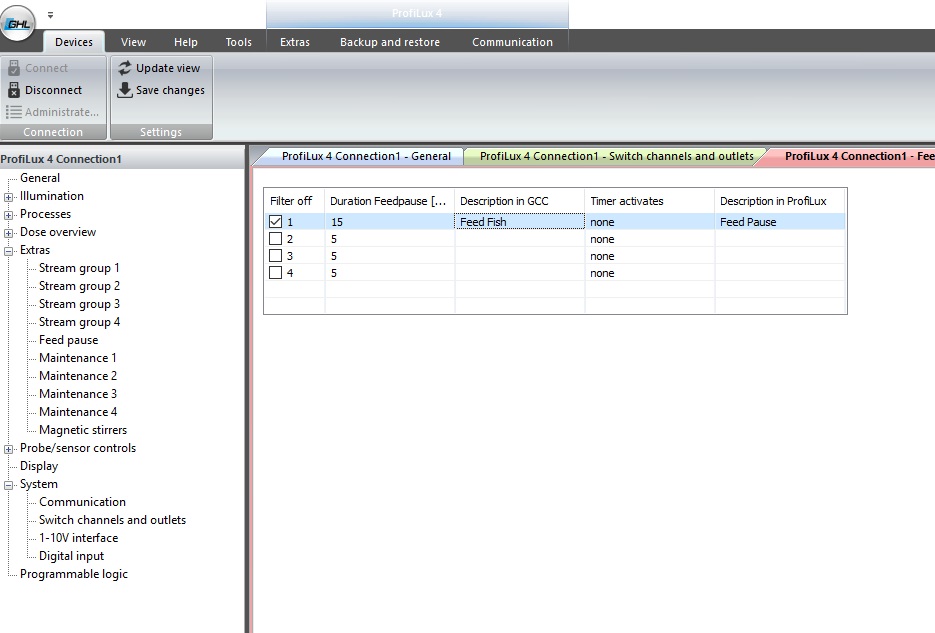Click the Update view refresh icon
Image resolution: width=935 pixels, height=633 pixels.
point(125,68)
